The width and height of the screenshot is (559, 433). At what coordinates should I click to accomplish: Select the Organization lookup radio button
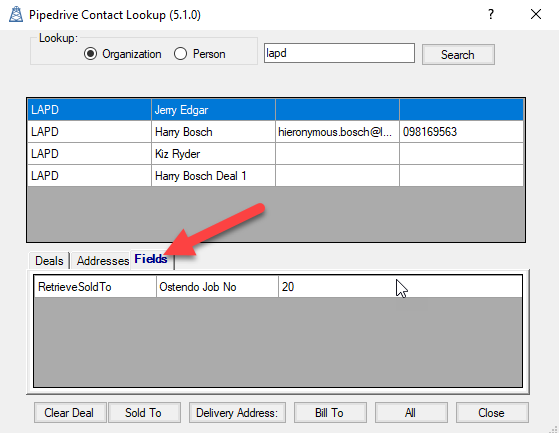91,54
